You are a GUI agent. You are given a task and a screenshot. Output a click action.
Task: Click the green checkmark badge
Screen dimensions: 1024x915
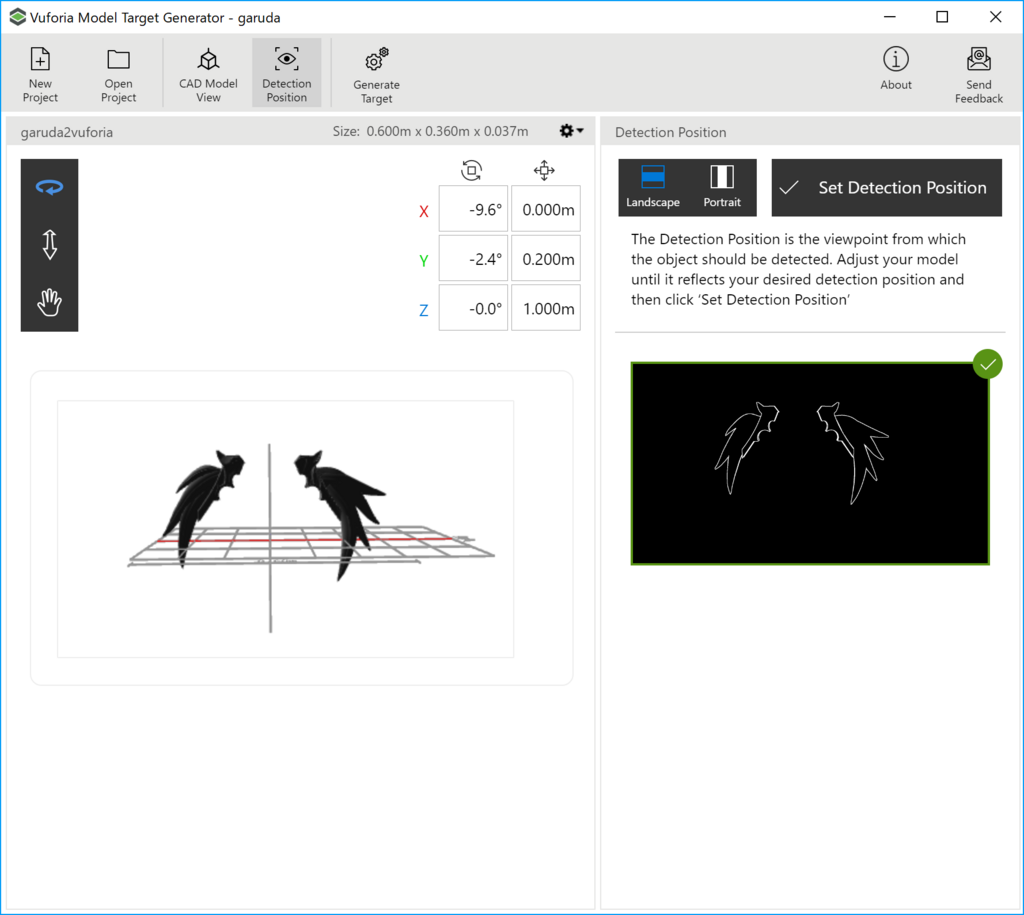[x=987, y=364]
